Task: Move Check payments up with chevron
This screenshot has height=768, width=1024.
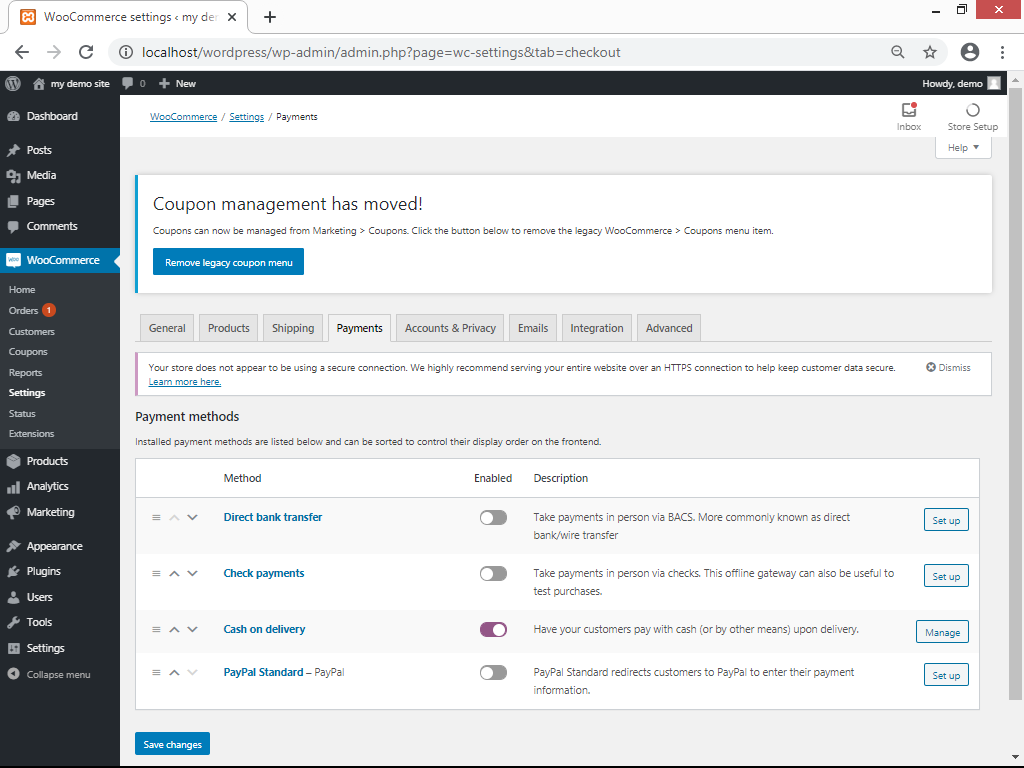Action: tap(174, 573)
